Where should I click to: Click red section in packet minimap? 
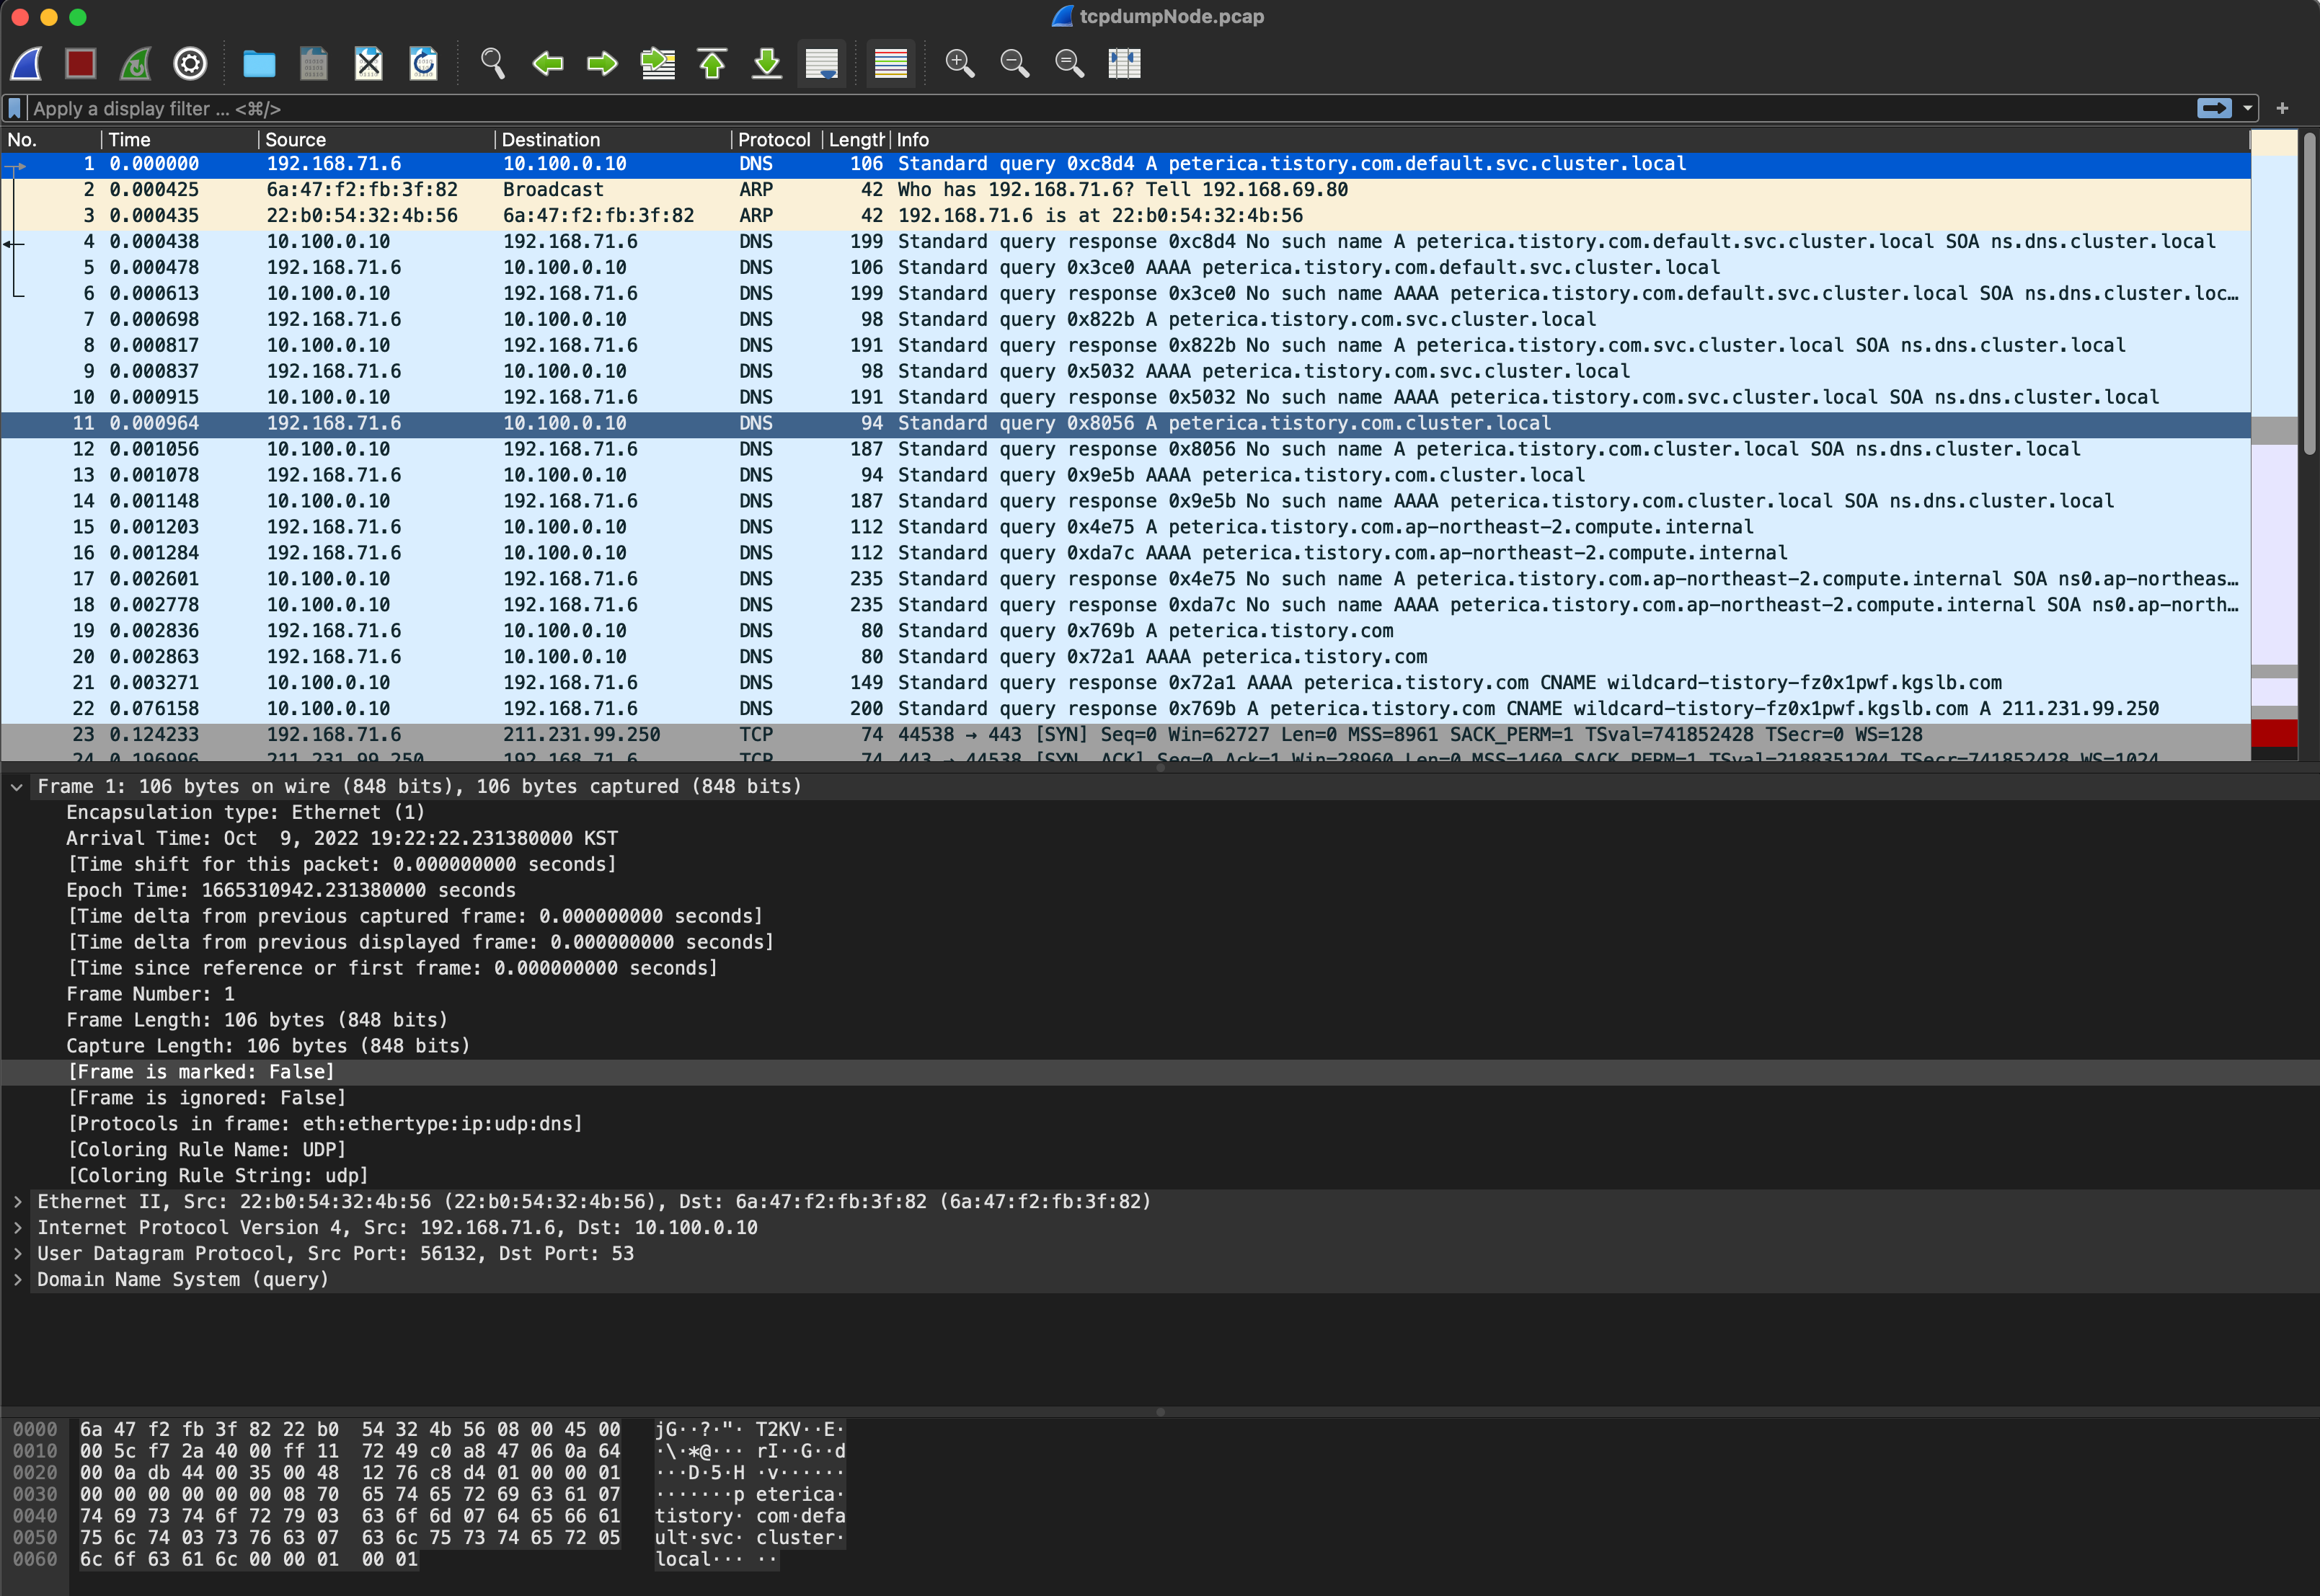[x=2273, y=733]
